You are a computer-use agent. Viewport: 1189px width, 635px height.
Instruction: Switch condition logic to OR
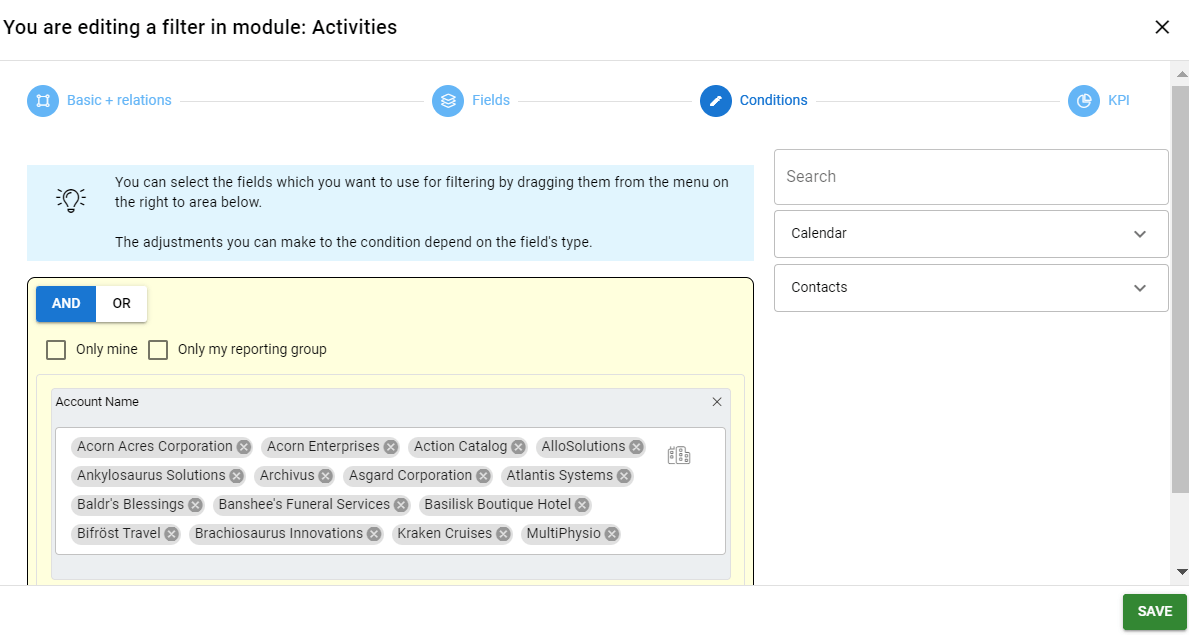click(x=120, y=303)
